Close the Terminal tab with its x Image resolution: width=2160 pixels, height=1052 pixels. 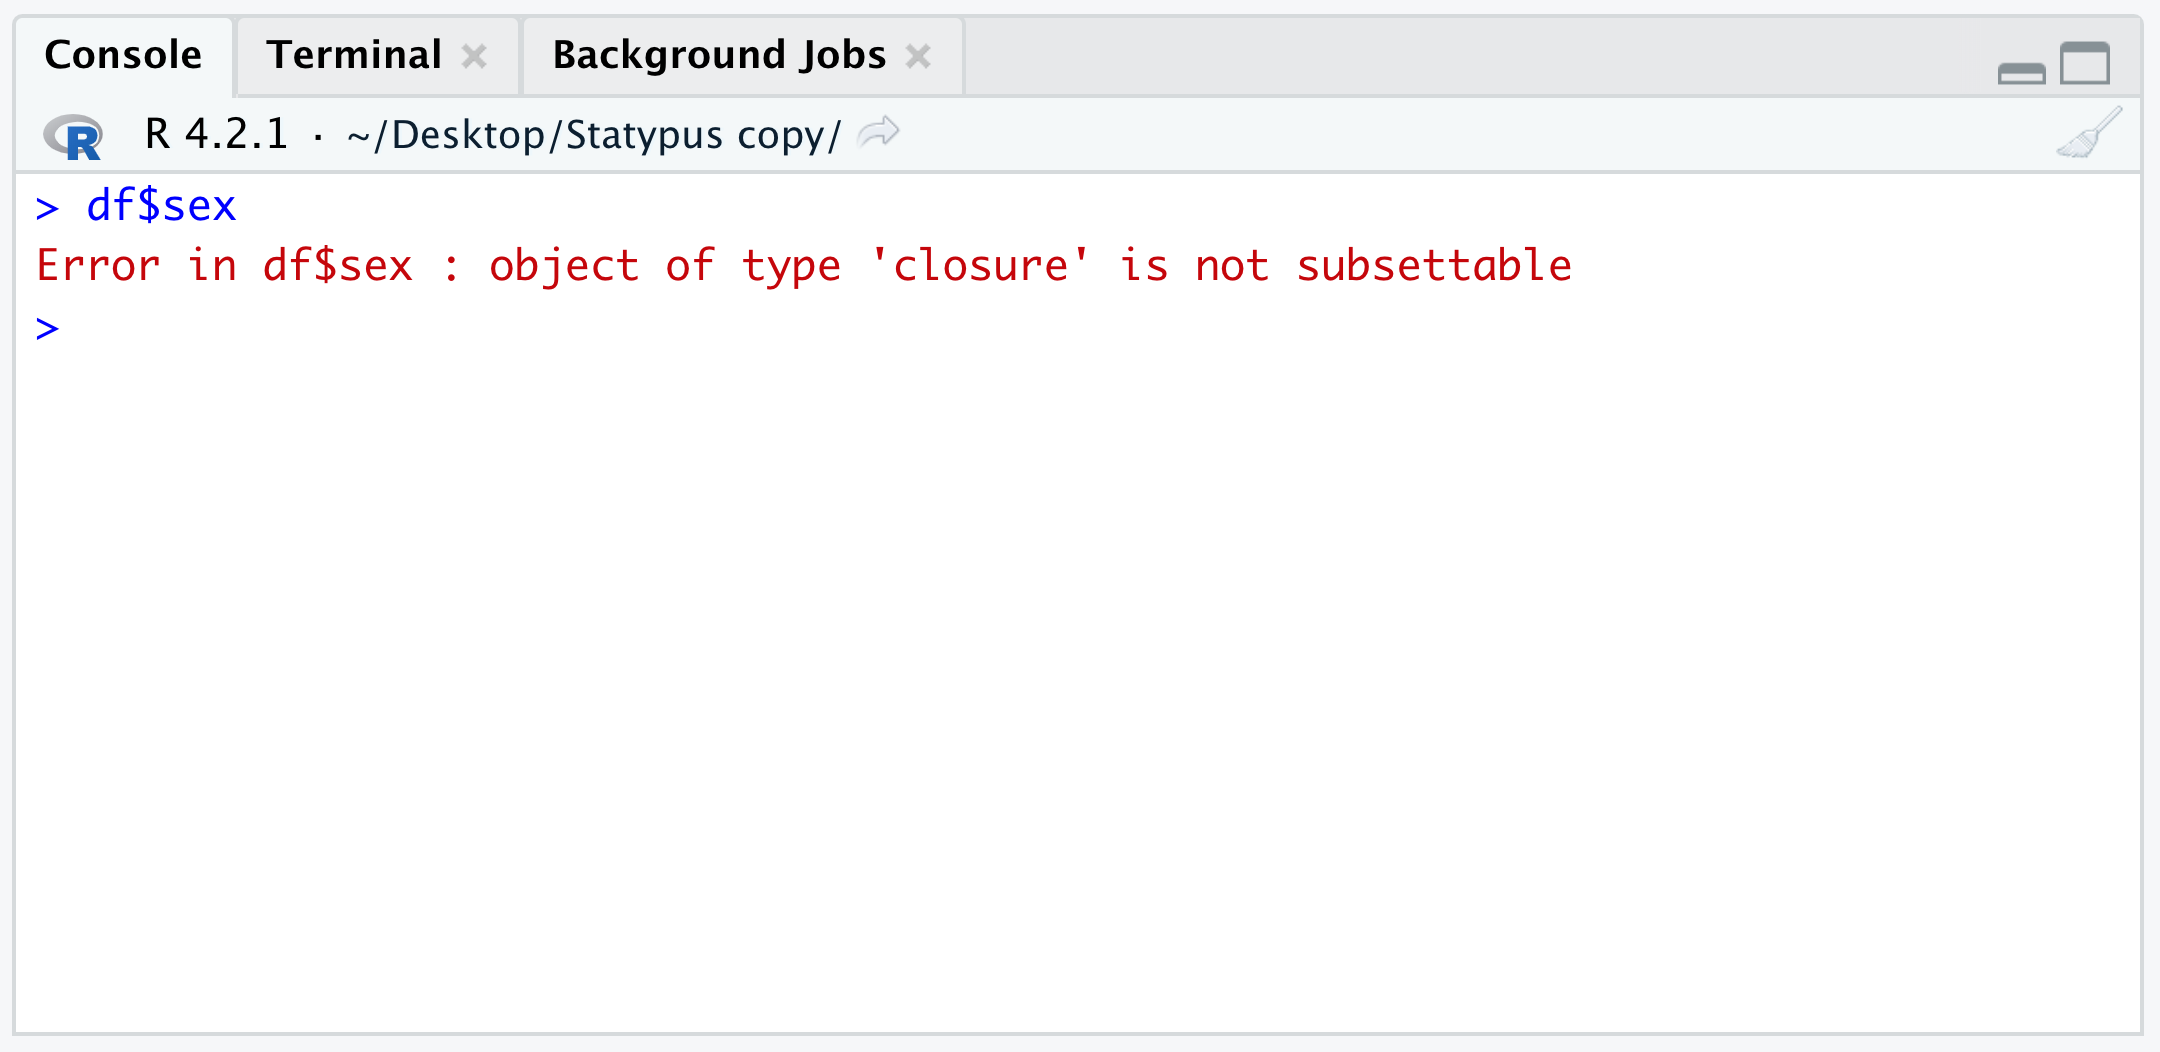click(x=477, y=57)
